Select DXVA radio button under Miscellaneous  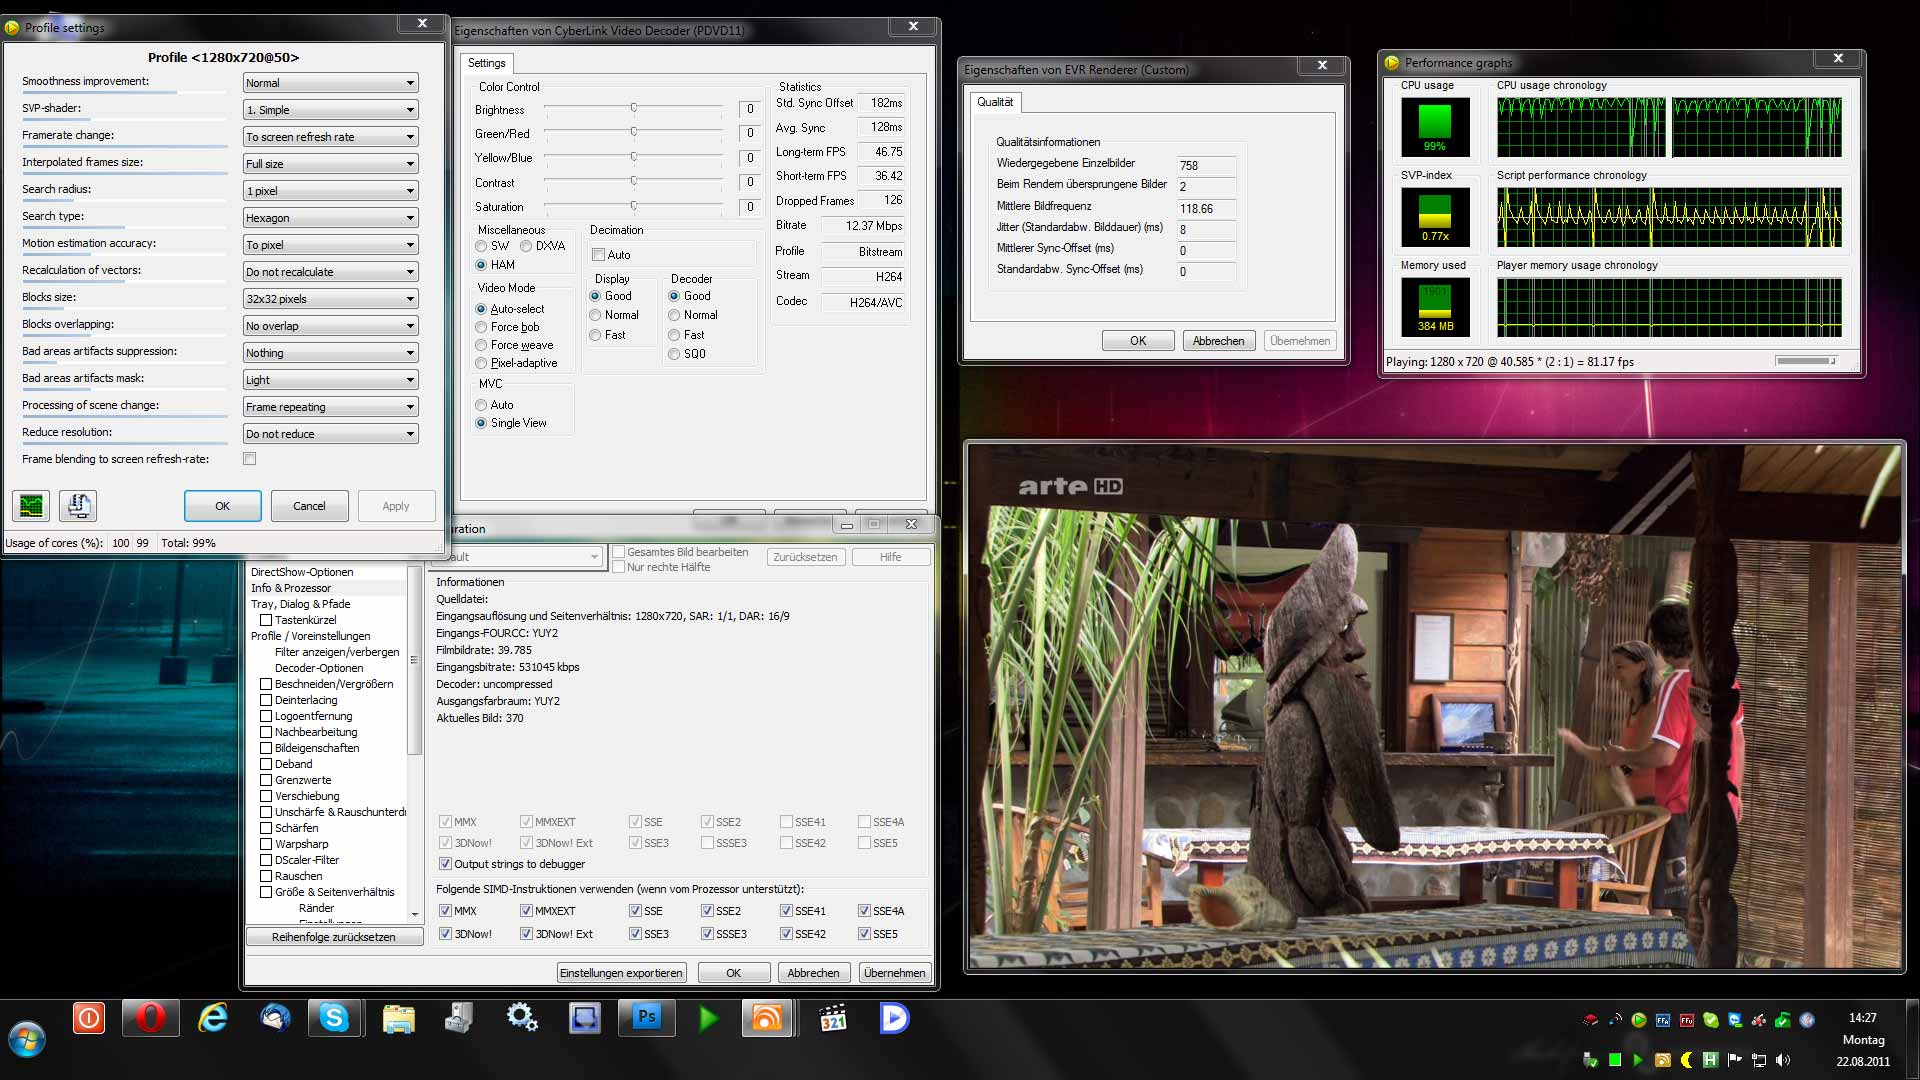(x=526, y=246)
